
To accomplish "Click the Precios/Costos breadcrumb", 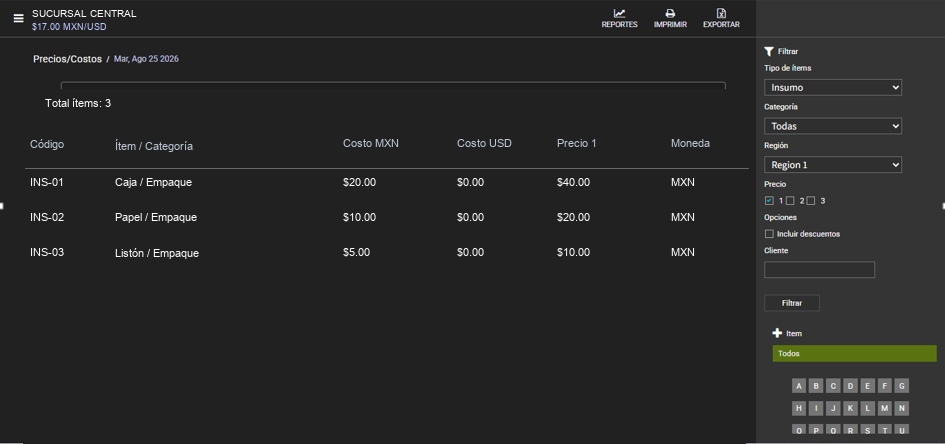I will pos(68,60).
